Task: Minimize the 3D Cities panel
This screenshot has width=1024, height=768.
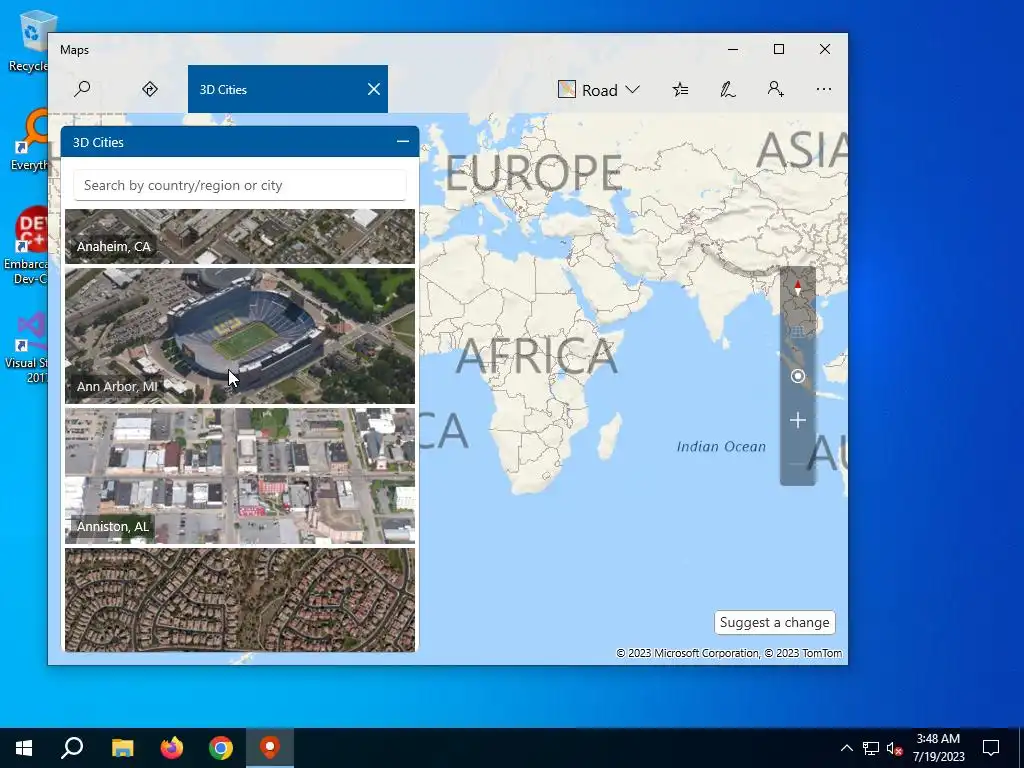Action: coord(403,142)
